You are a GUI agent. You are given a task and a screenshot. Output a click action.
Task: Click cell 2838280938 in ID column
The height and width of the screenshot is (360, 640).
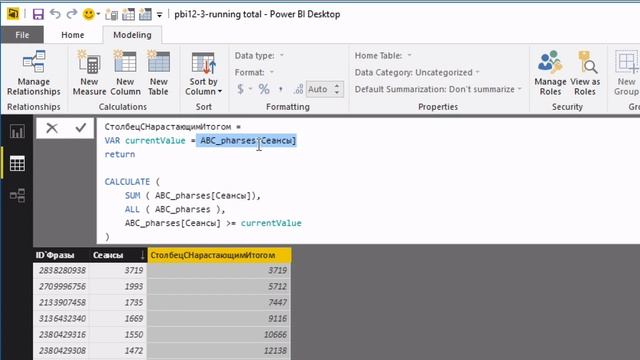[x=61, y=270]
